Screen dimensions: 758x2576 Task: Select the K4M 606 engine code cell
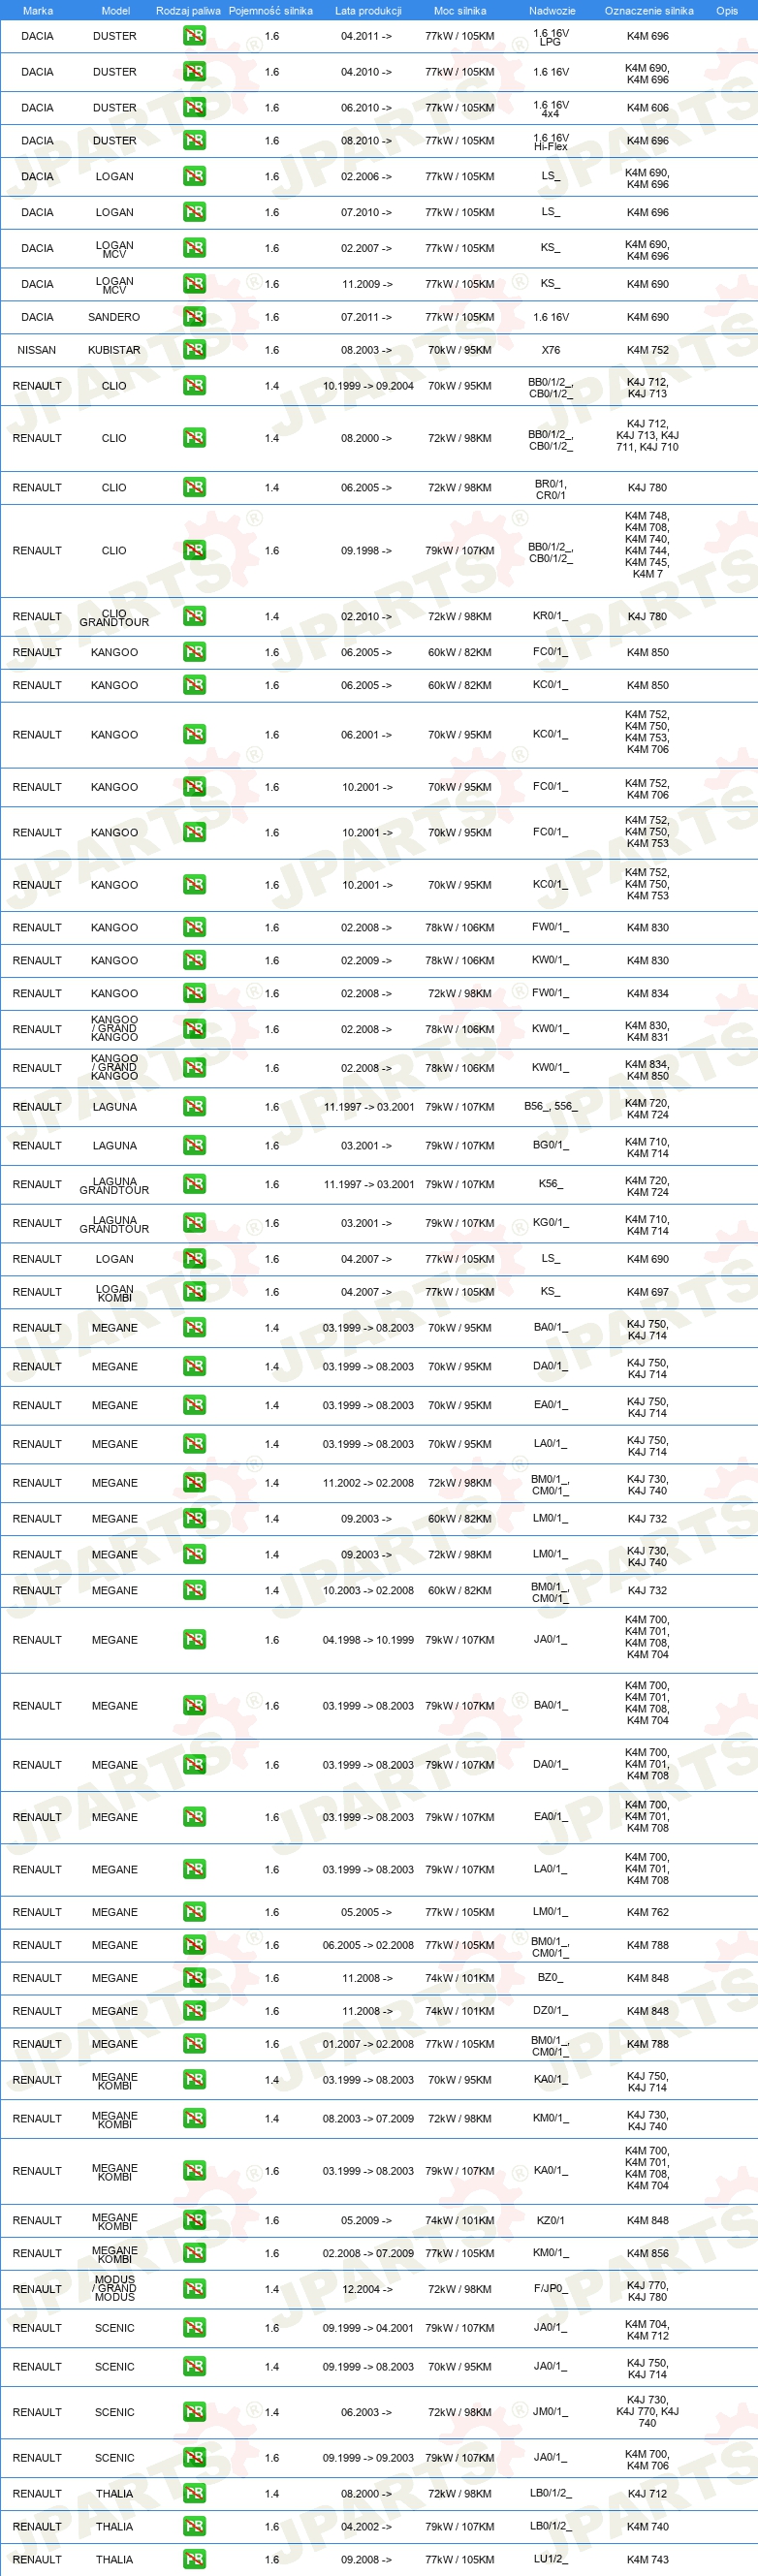click(648, 108)
